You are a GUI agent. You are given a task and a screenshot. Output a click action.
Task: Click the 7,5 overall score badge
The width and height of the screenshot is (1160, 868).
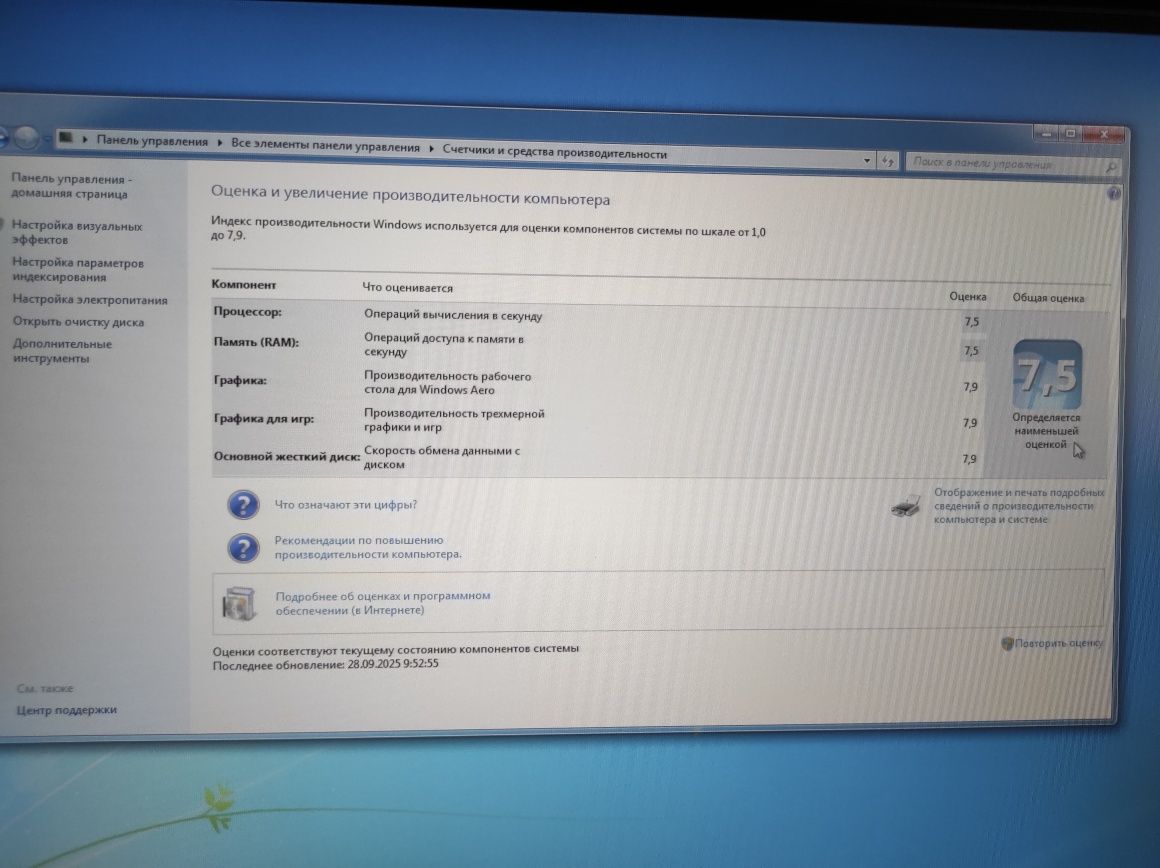point(1047,374)
